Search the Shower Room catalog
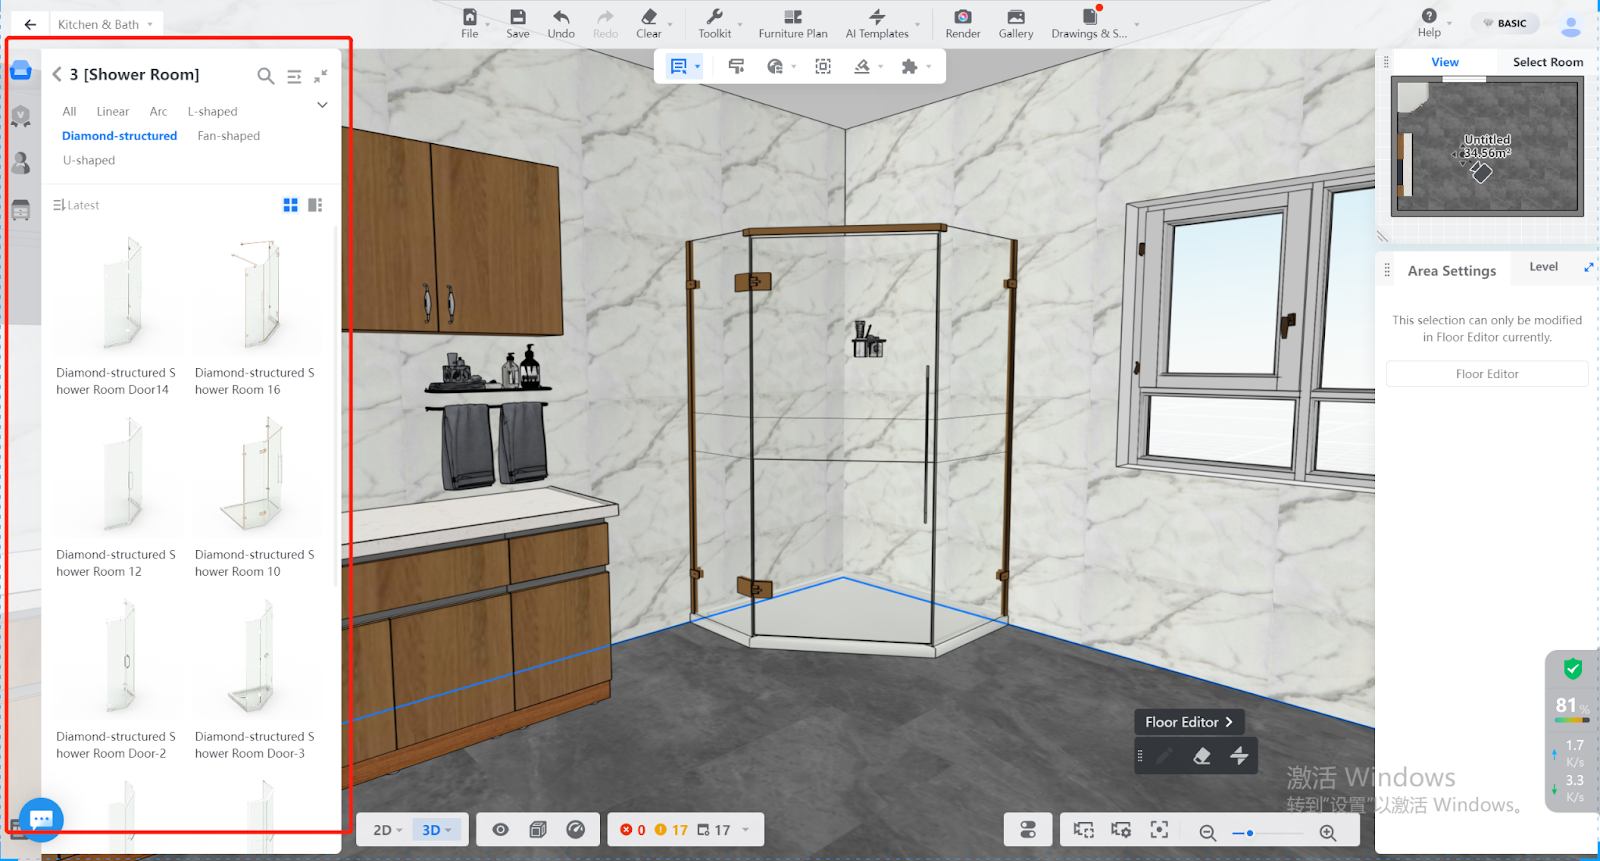This screenshot has width=1600, height=861. (265, 75)
